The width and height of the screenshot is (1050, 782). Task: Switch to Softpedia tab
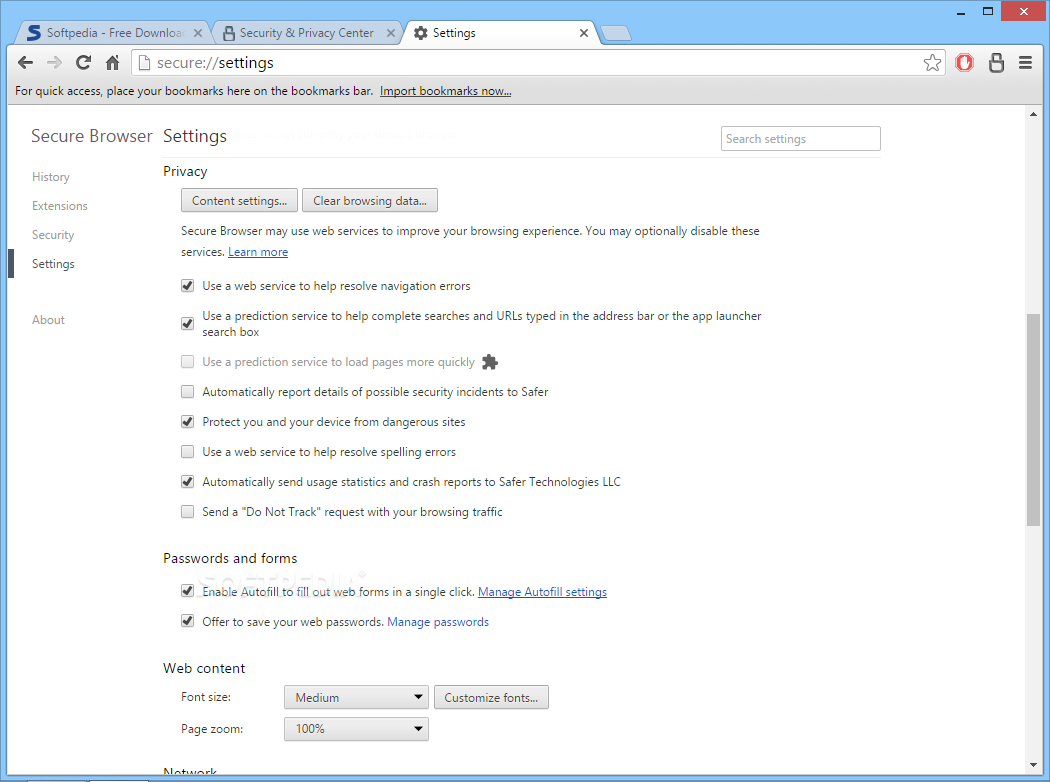point(112,33)
